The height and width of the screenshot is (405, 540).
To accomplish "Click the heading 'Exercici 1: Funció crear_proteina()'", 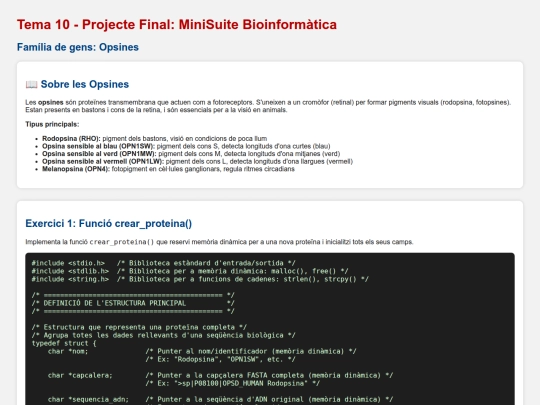I will tap(108, 224).
